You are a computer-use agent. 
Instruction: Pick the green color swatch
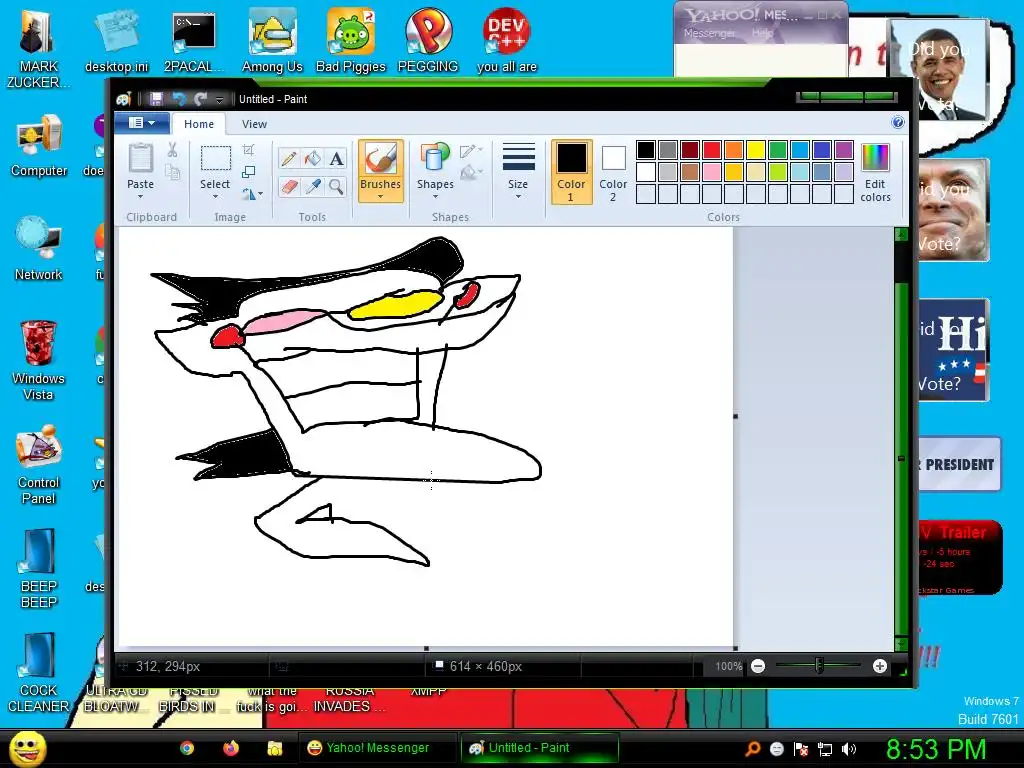pyautogui.click(x=778, y=150)
